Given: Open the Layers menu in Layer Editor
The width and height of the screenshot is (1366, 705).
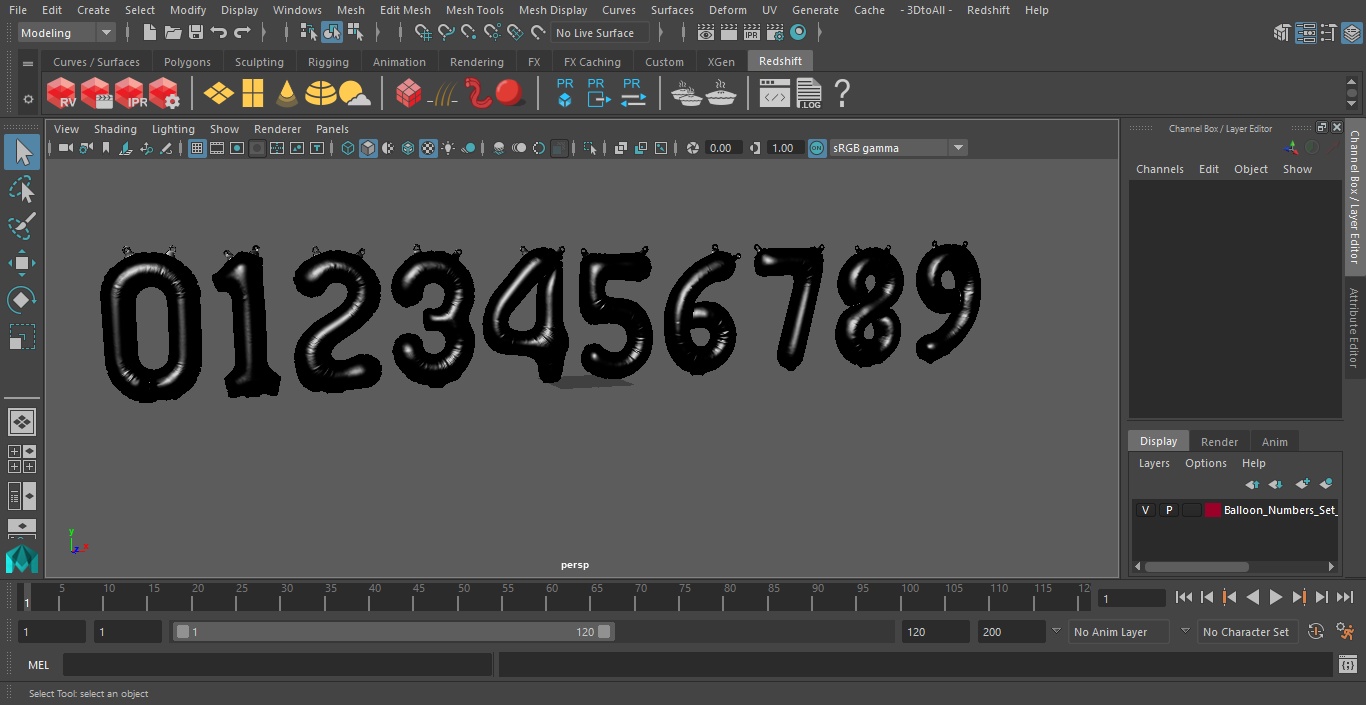Looking at the screenshot, I should pyautogui.click(x=1153, y=463).
